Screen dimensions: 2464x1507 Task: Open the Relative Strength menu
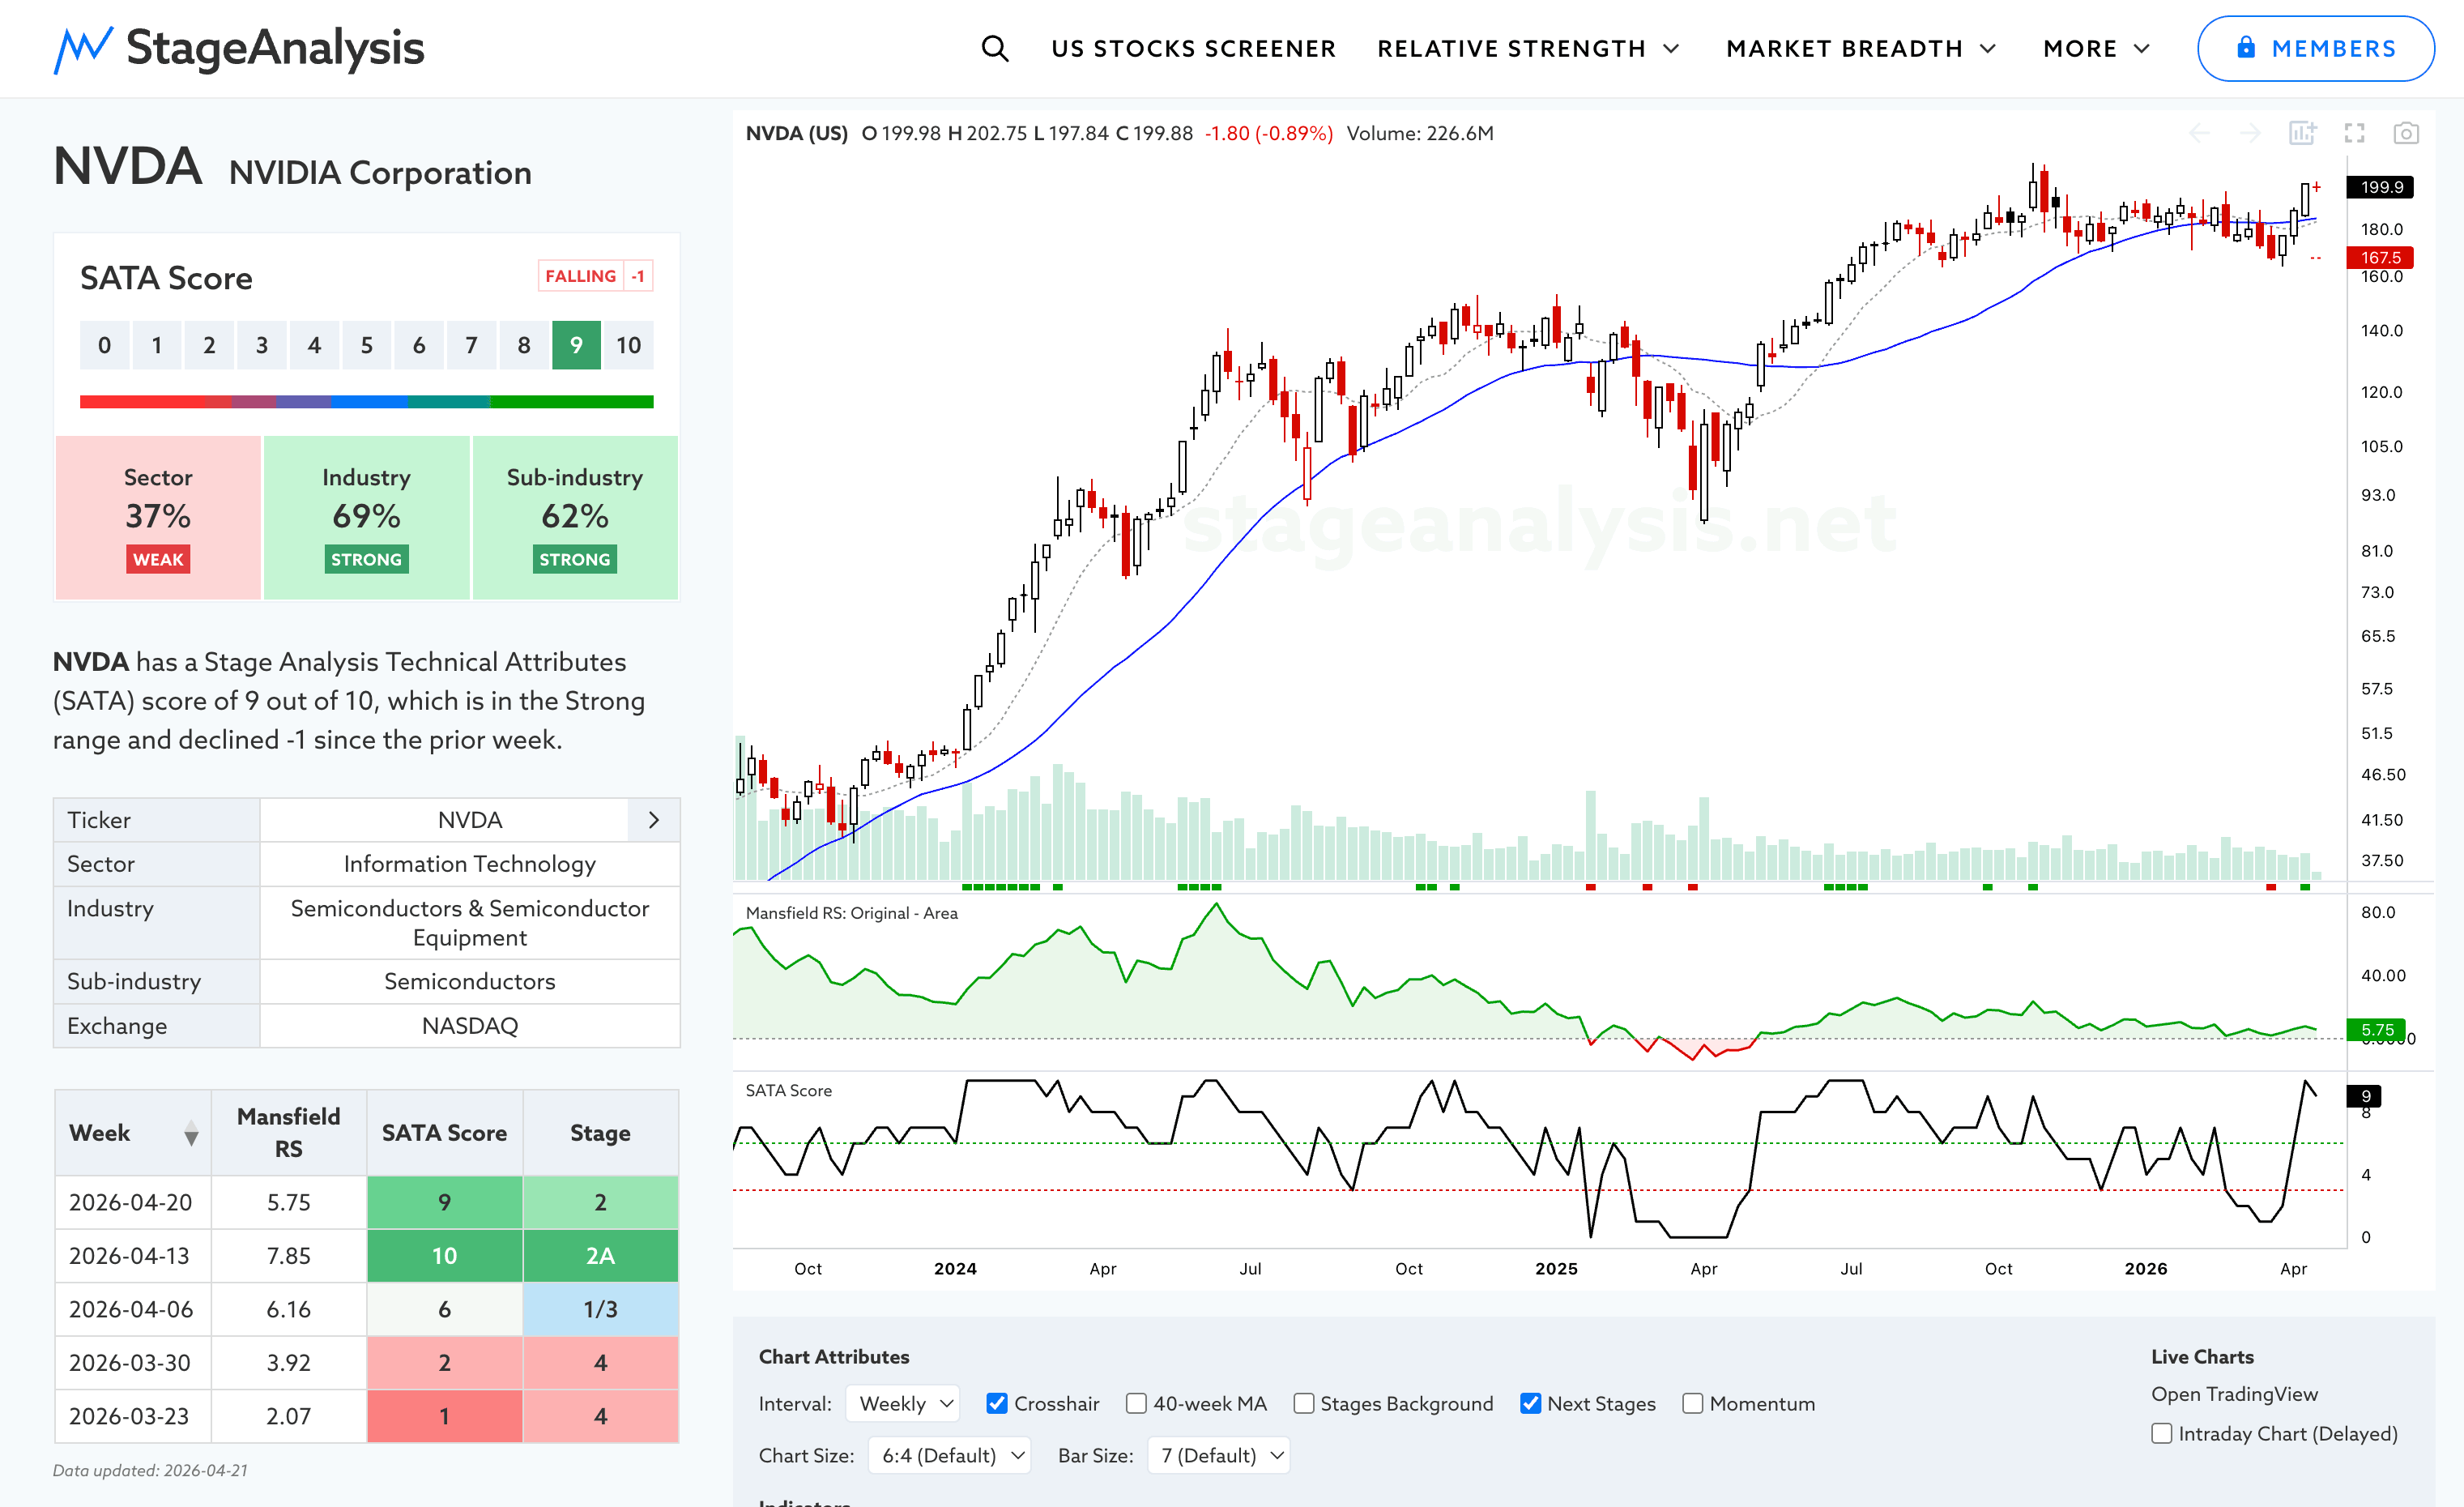[x=1527, y=48]
